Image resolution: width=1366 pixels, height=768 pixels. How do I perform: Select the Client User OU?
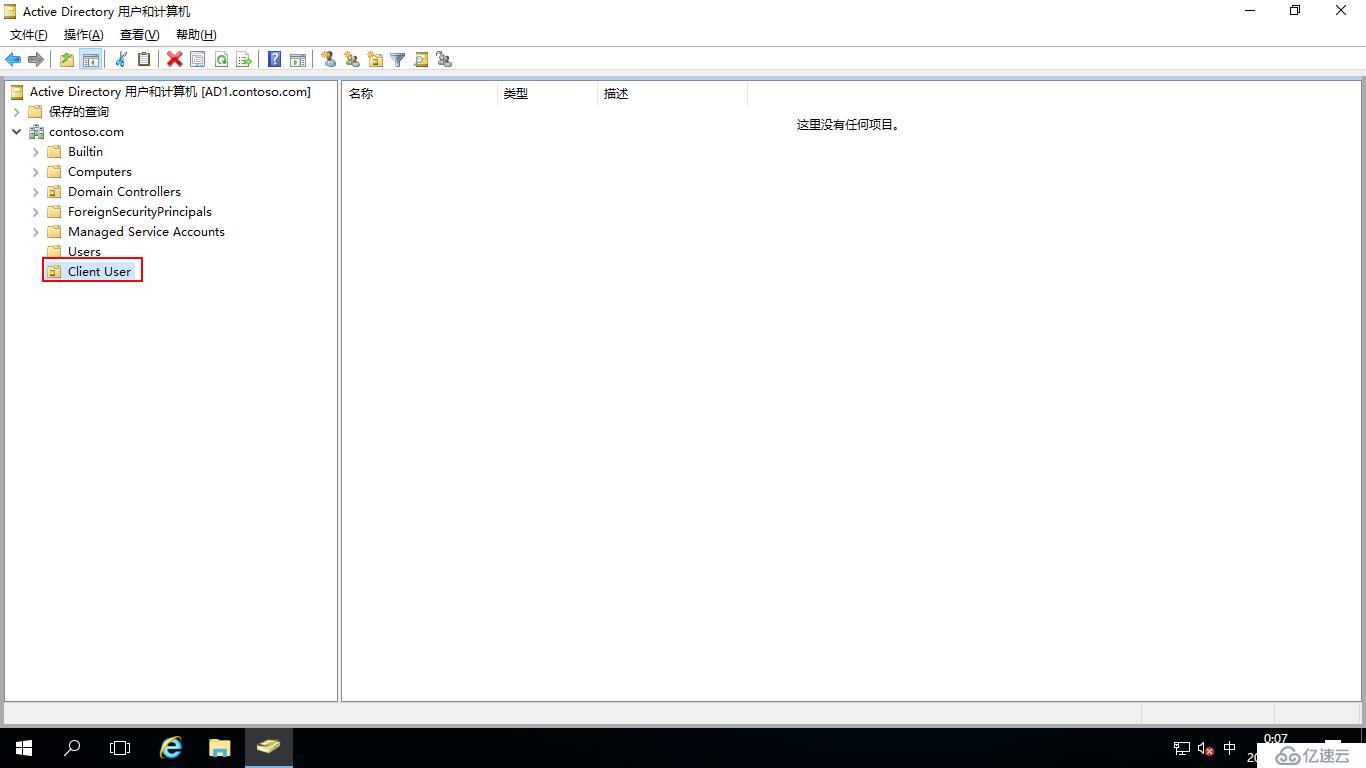pyautogui.click(x=99, y=272)
